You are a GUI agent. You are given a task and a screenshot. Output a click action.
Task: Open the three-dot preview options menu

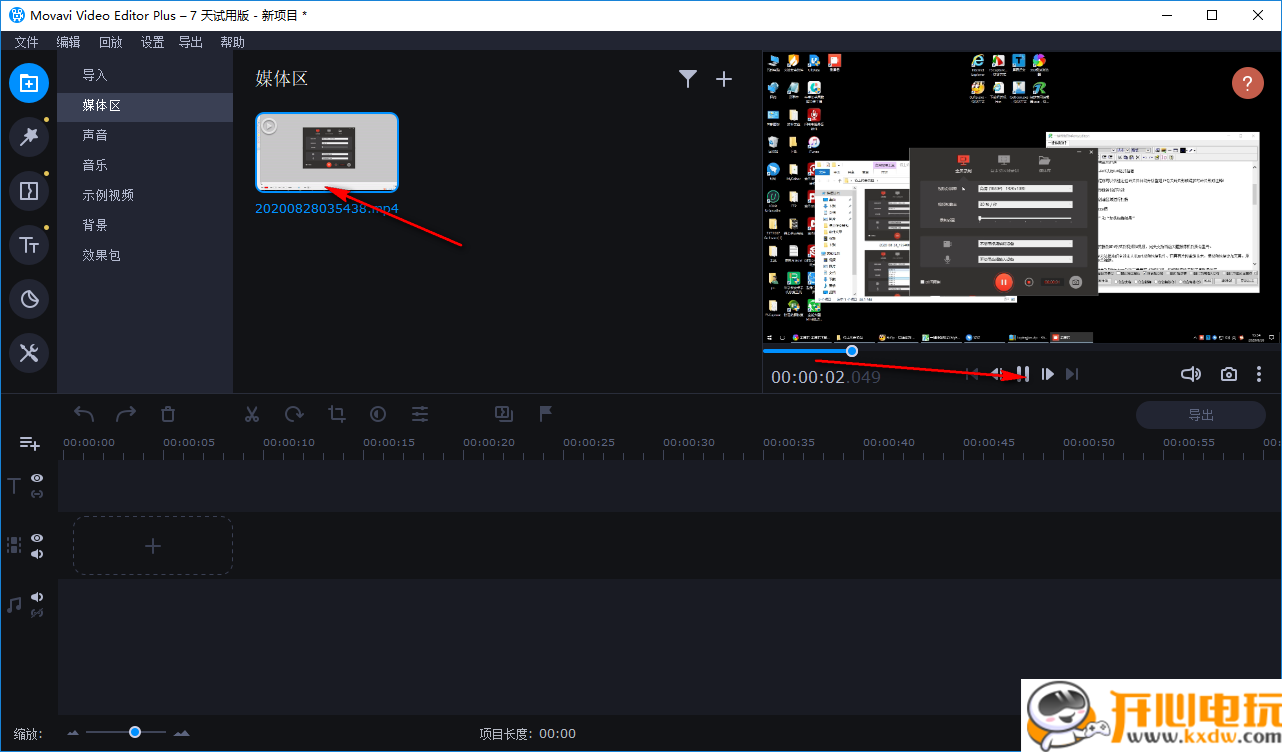(x=1259, y=374)
